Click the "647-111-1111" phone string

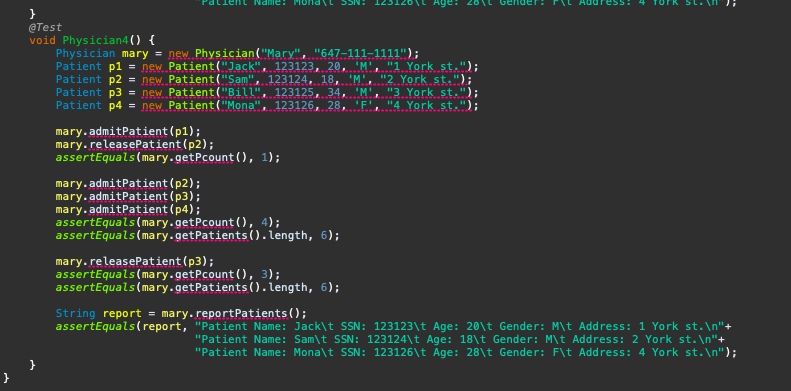pyautogui.click(x=360, y=53)
